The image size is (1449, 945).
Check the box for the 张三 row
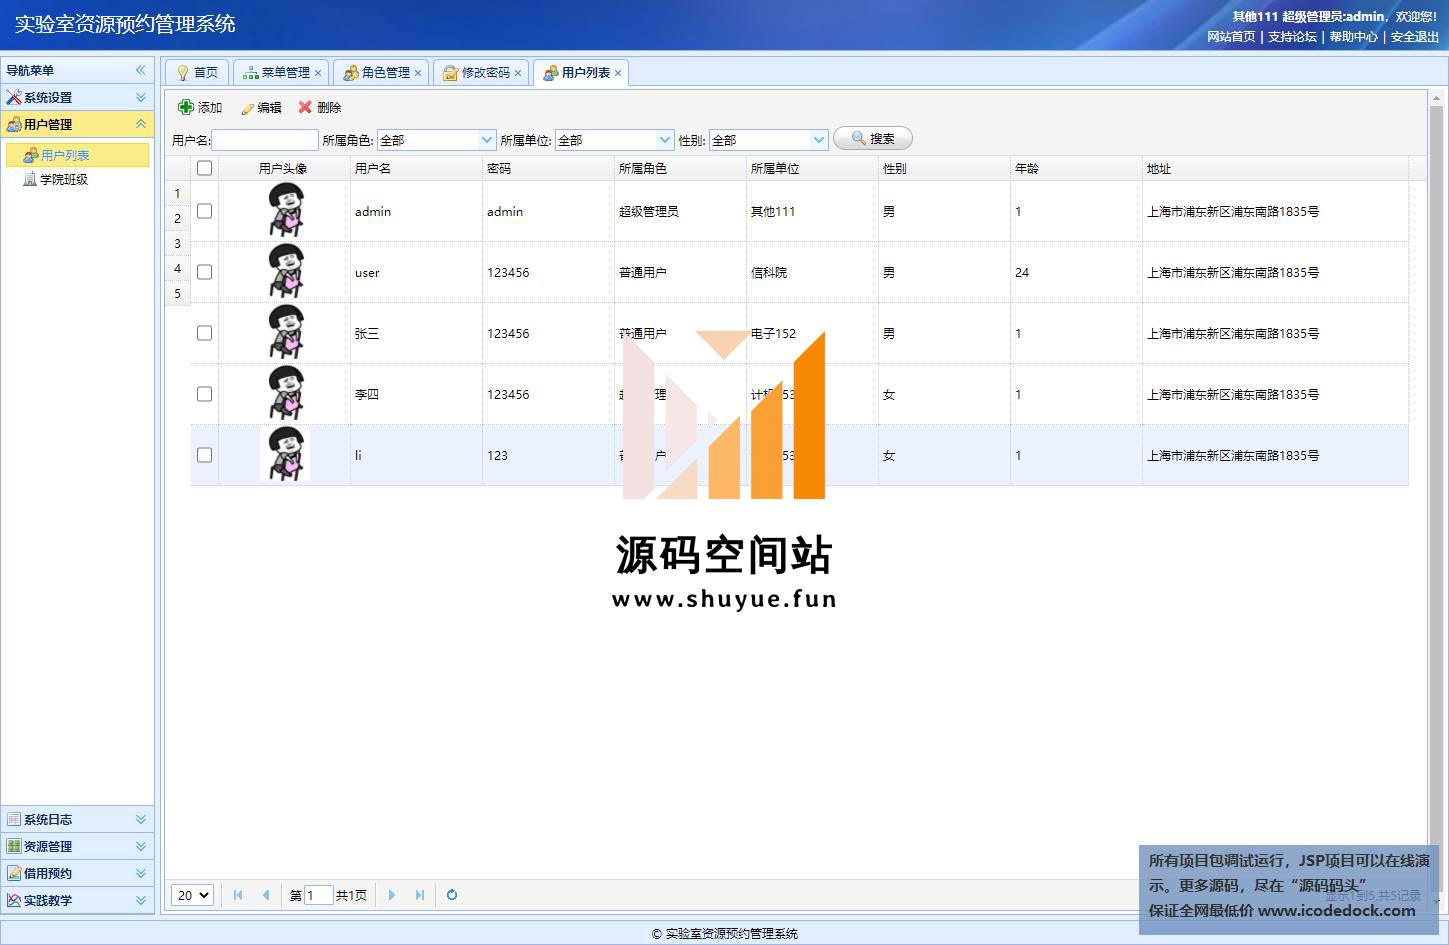click(x=204, y=333)
